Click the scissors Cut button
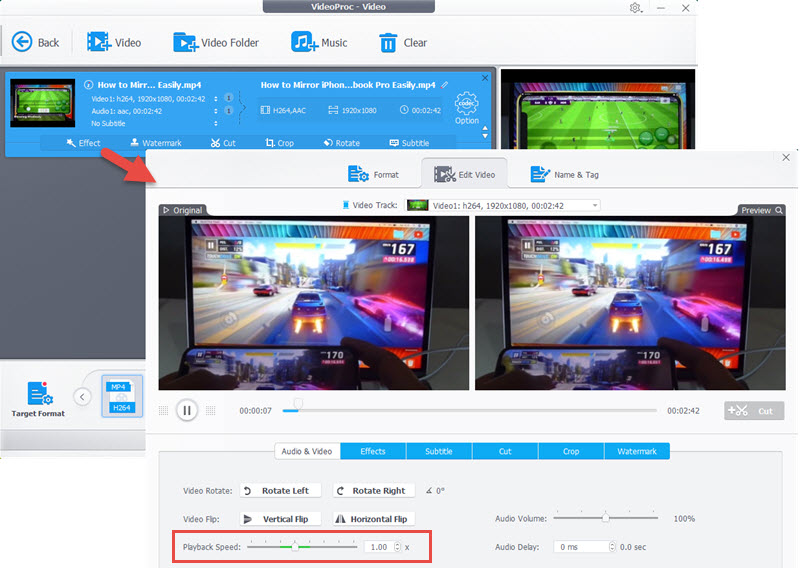Screen dimensions: 800x568 click(754, 411)
